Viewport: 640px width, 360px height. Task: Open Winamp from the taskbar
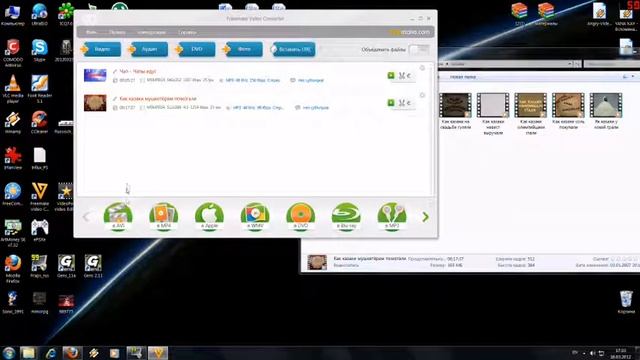94,353
